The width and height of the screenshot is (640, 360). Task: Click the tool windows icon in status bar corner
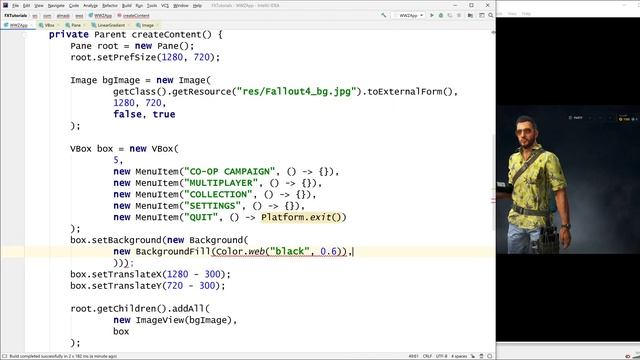point(4,356)
